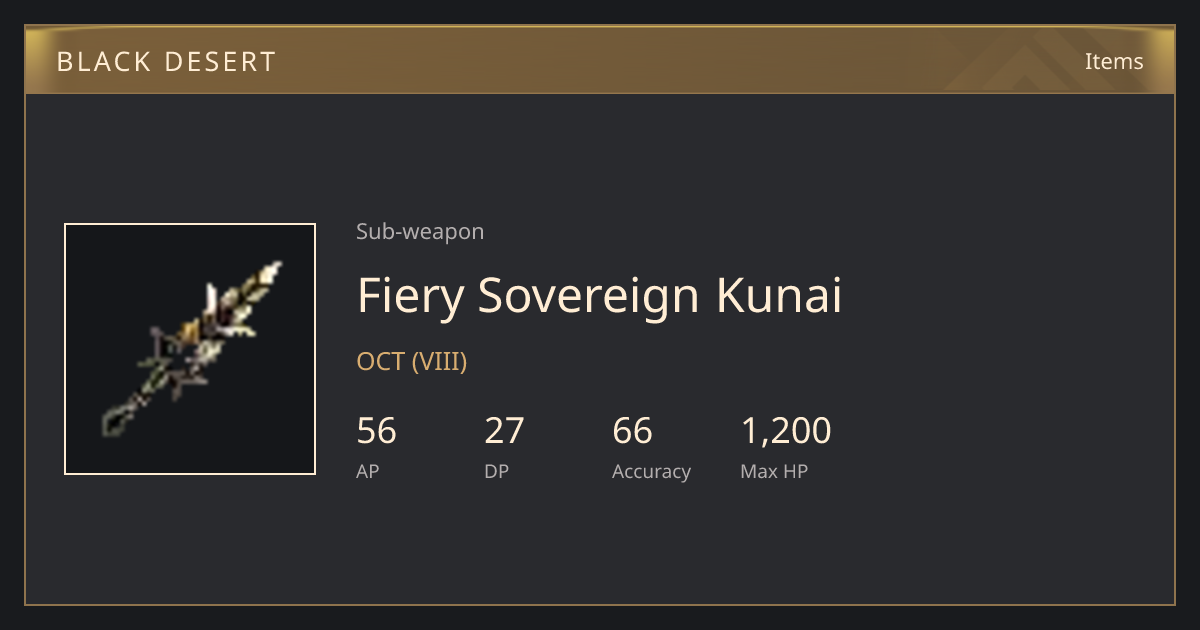Image resolution: width=1200 pixels, height=630 pixels.
Task: Select the OCT (VIII) enhancement level text
Action: [x=412, y=362]
